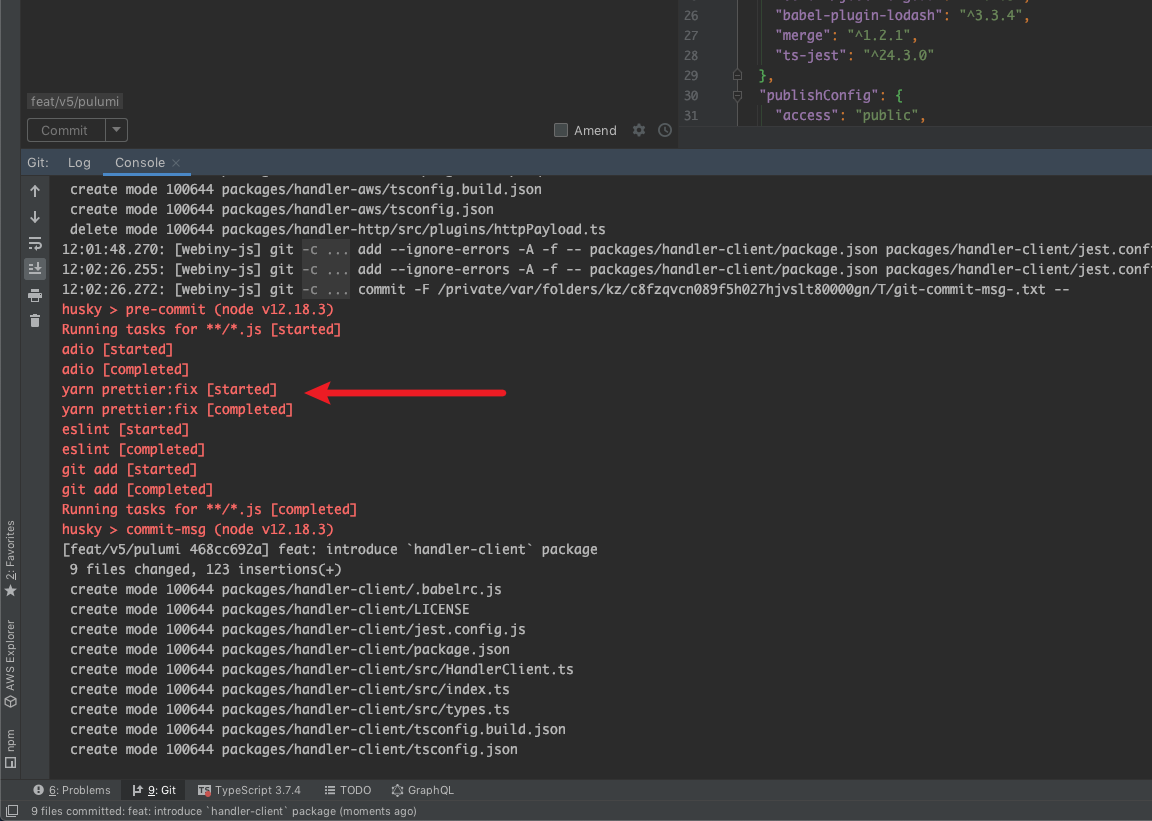
Task: Open the Problems tool window
Action: (72, 790)
